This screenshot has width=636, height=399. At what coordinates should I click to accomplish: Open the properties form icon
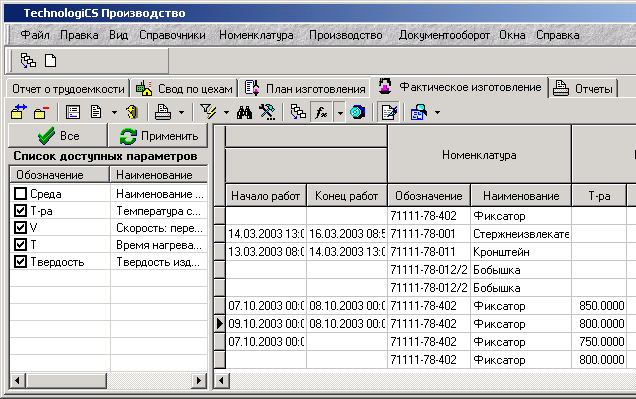[x=73, y=112]
